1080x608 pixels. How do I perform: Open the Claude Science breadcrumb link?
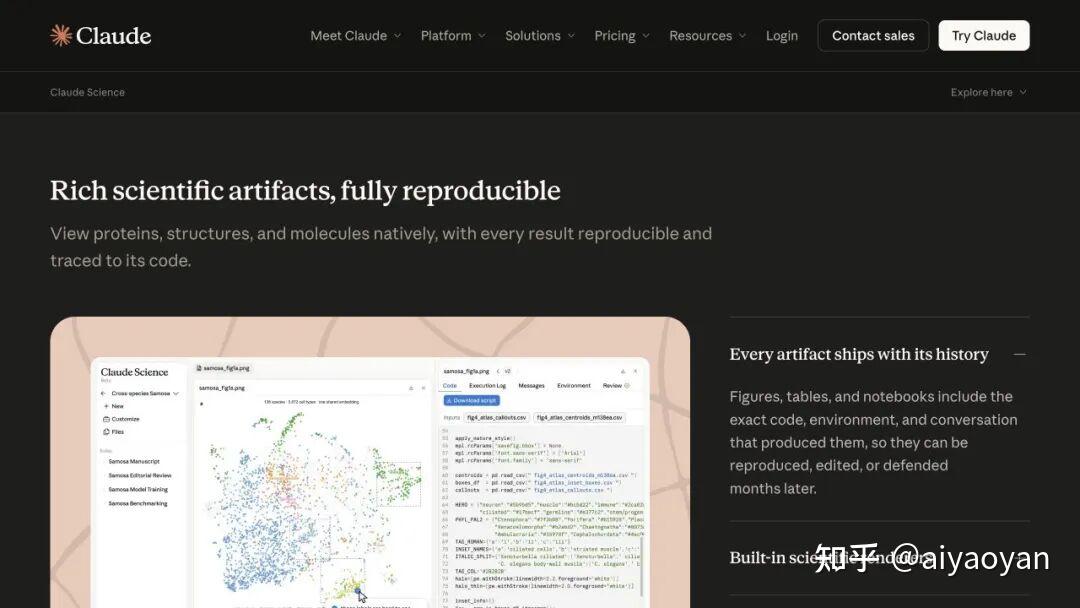coord(87,92)
